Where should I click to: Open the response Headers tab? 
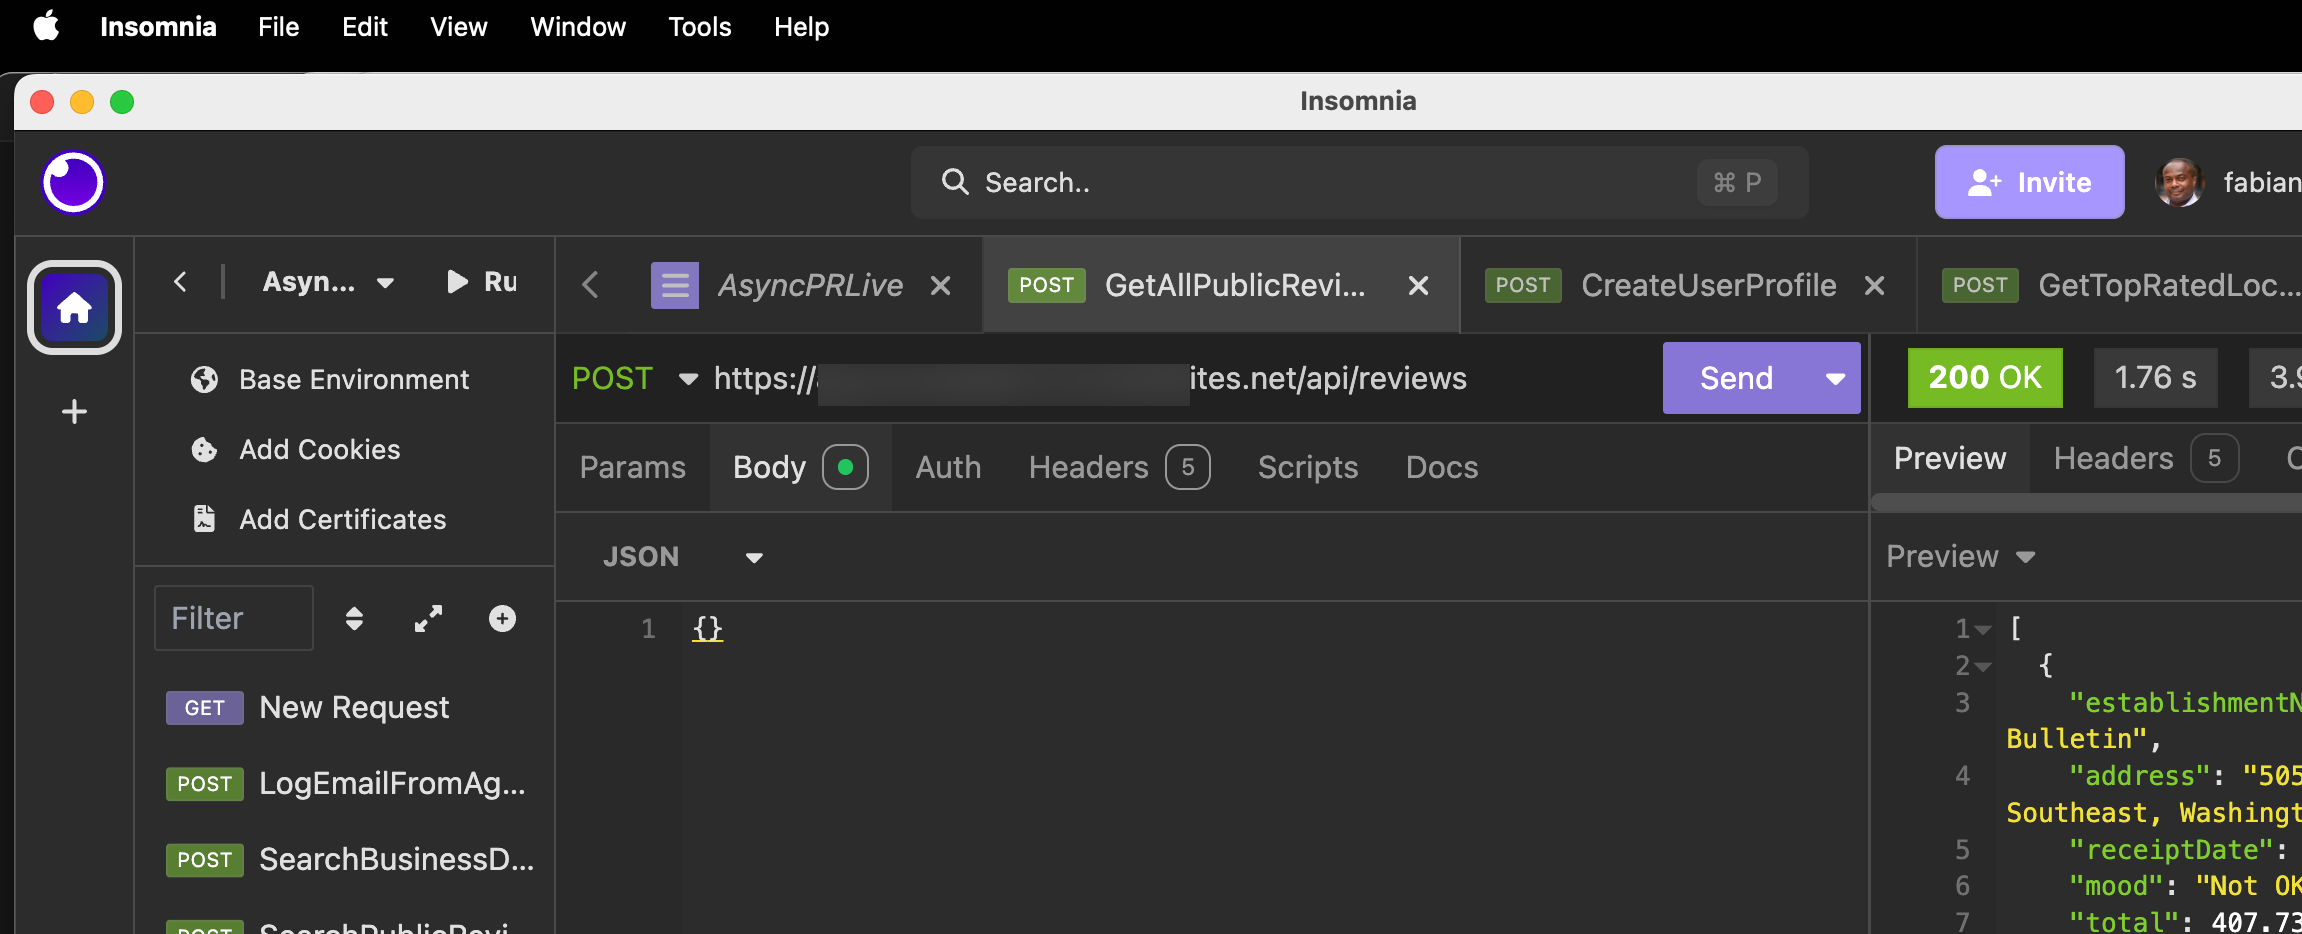click(x=2145, y=458)
